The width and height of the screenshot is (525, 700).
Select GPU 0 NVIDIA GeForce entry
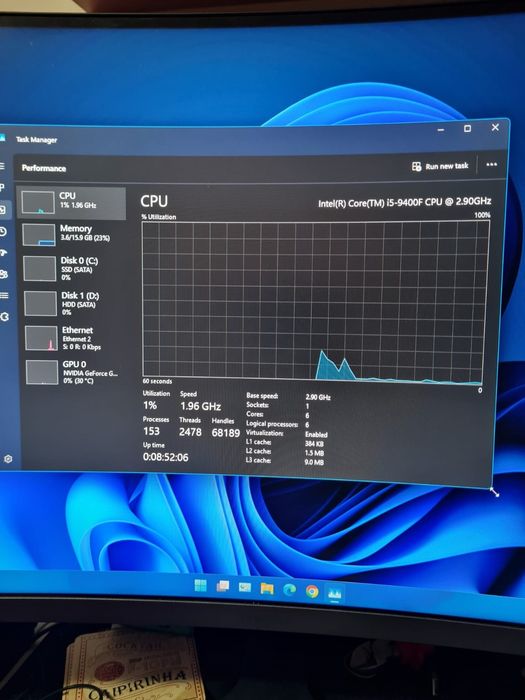tap(76, 372)
